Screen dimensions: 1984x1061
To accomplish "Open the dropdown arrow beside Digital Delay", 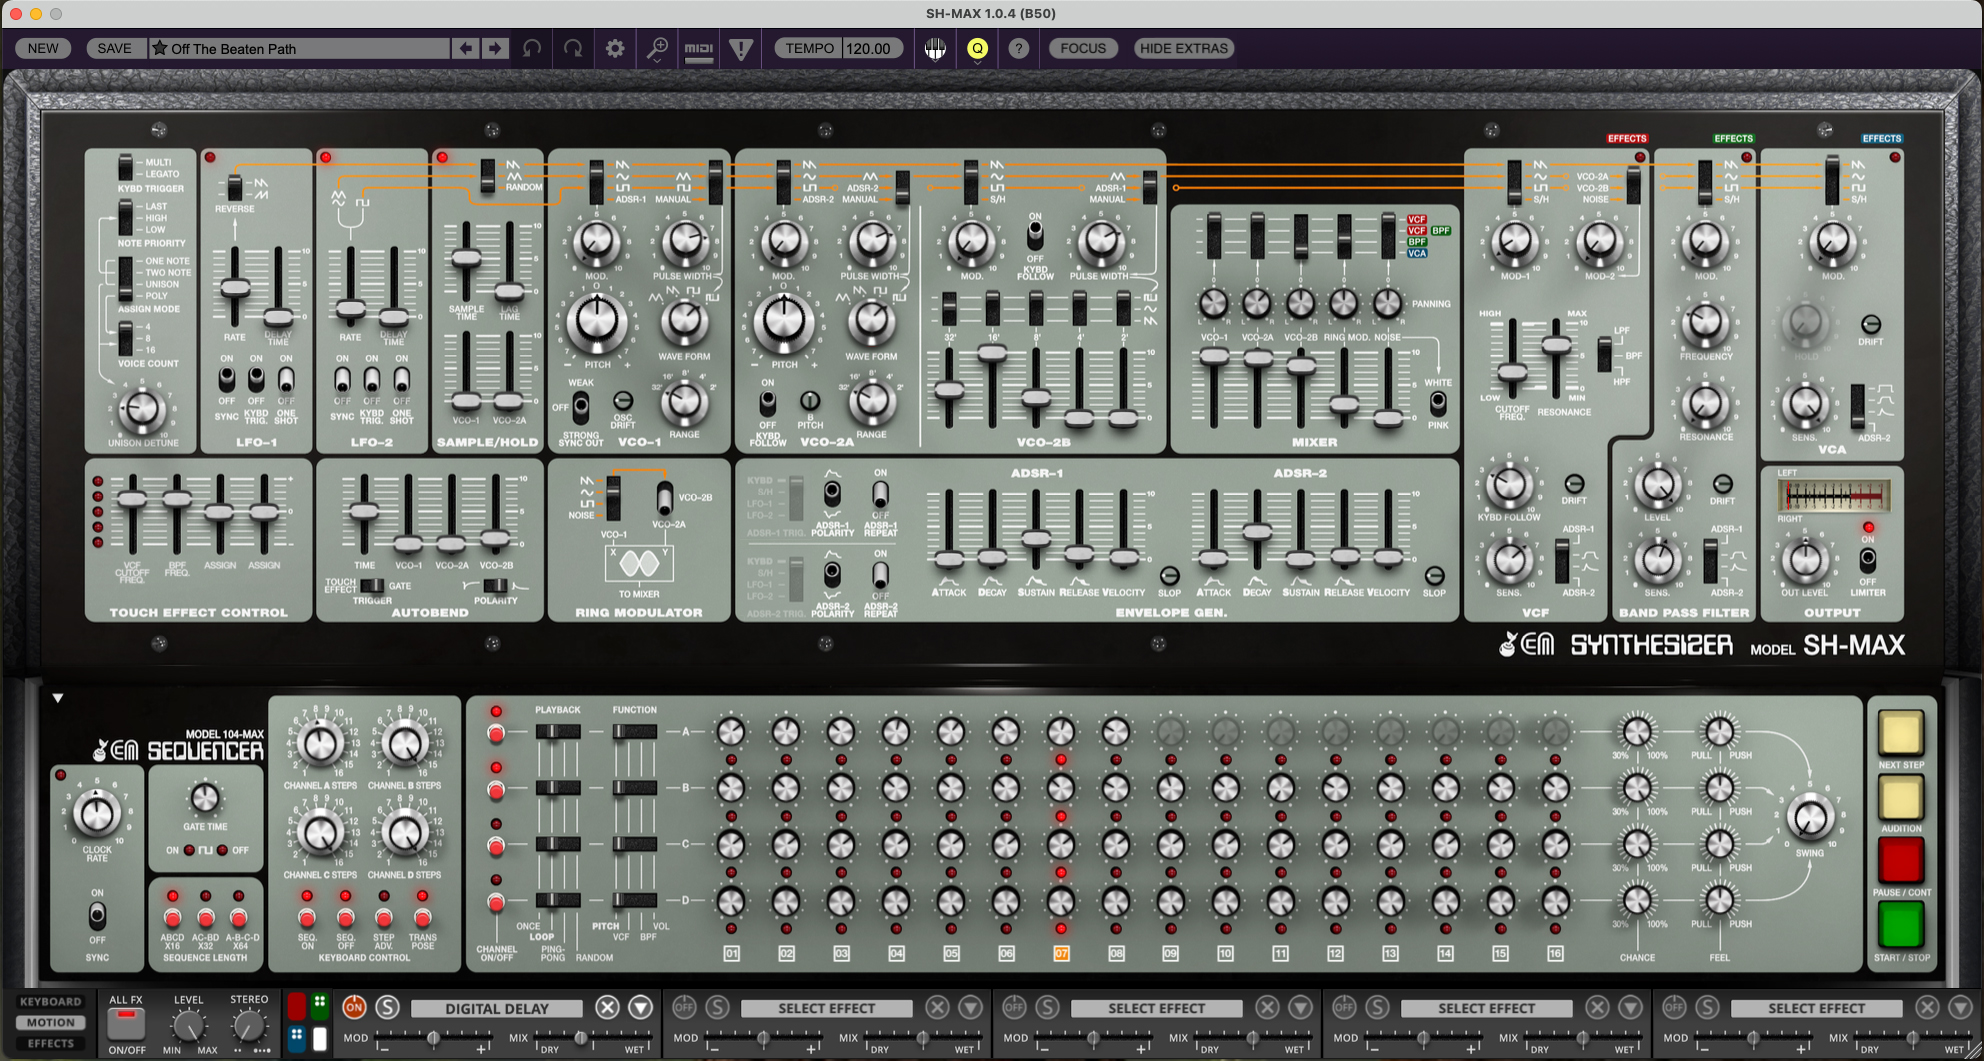I will click(641, 1008).
